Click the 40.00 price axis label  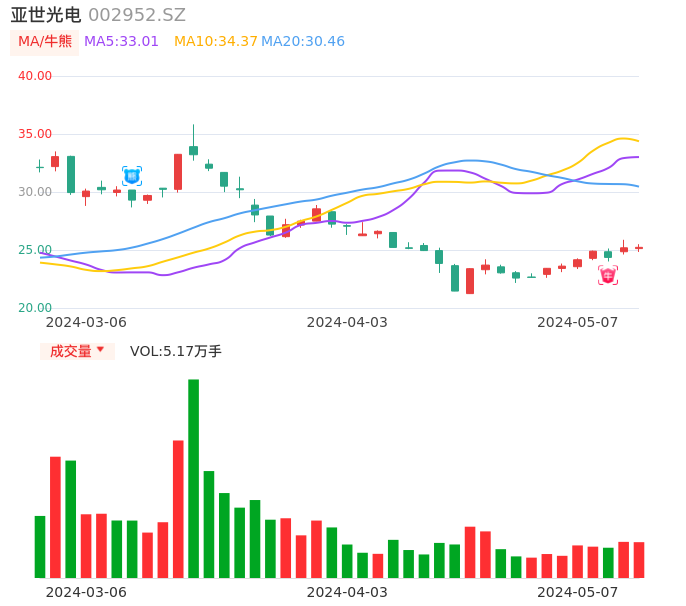pyautogui.click(x=36, y=76)
